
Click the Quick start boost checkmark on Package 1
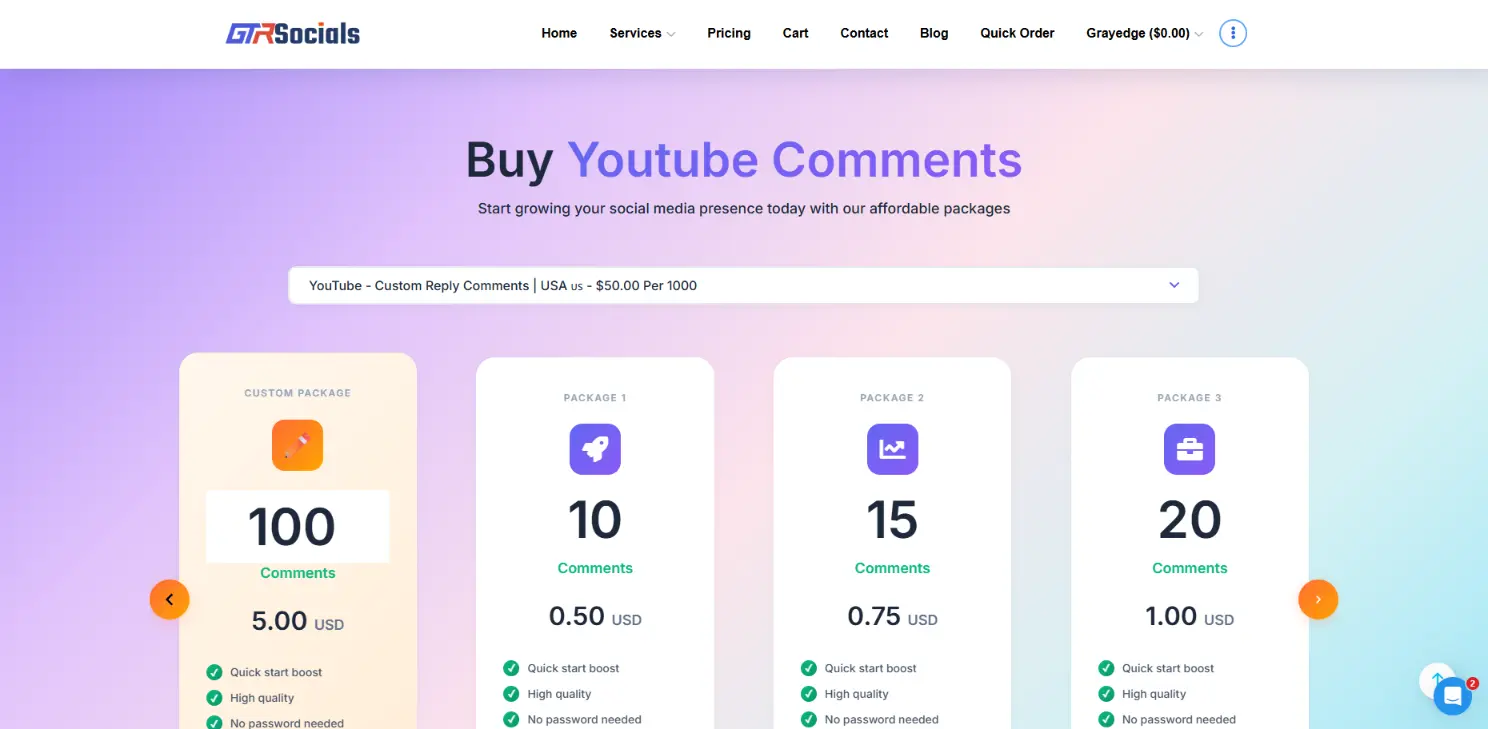(x=512, y=668)
